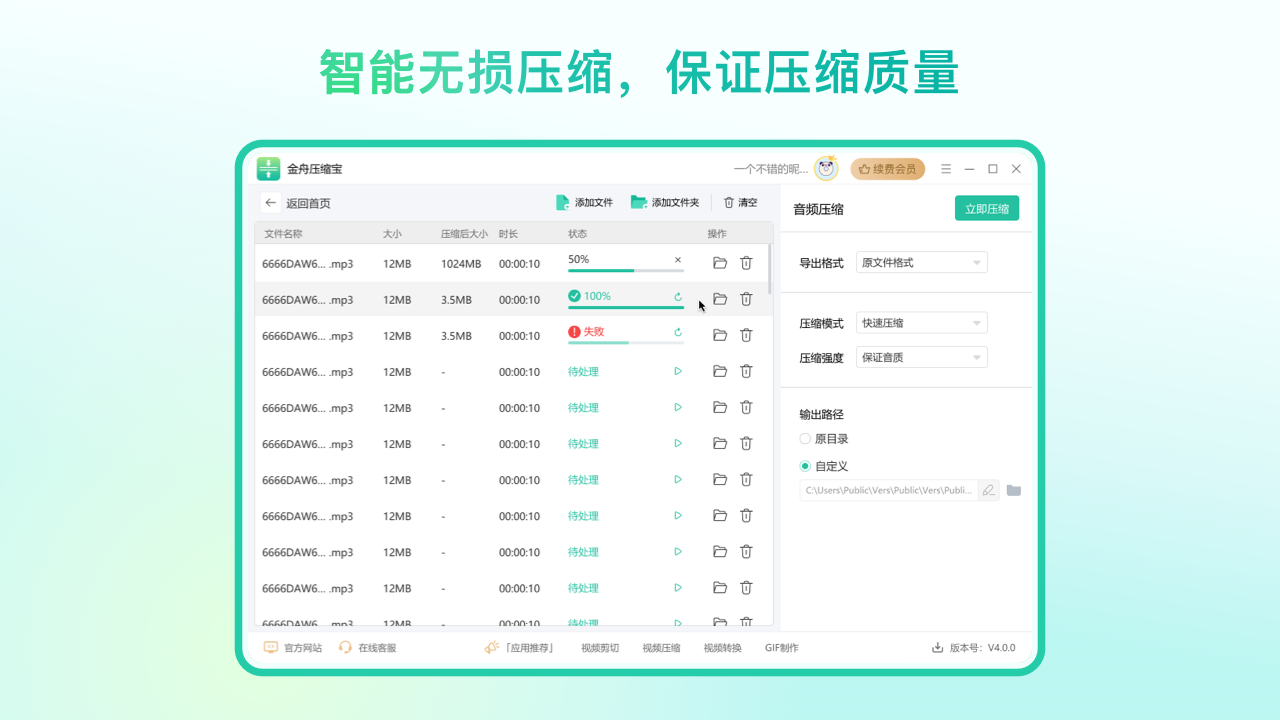Click the 添加文件 add file icon
The image size is (1280, 720).
564,202
